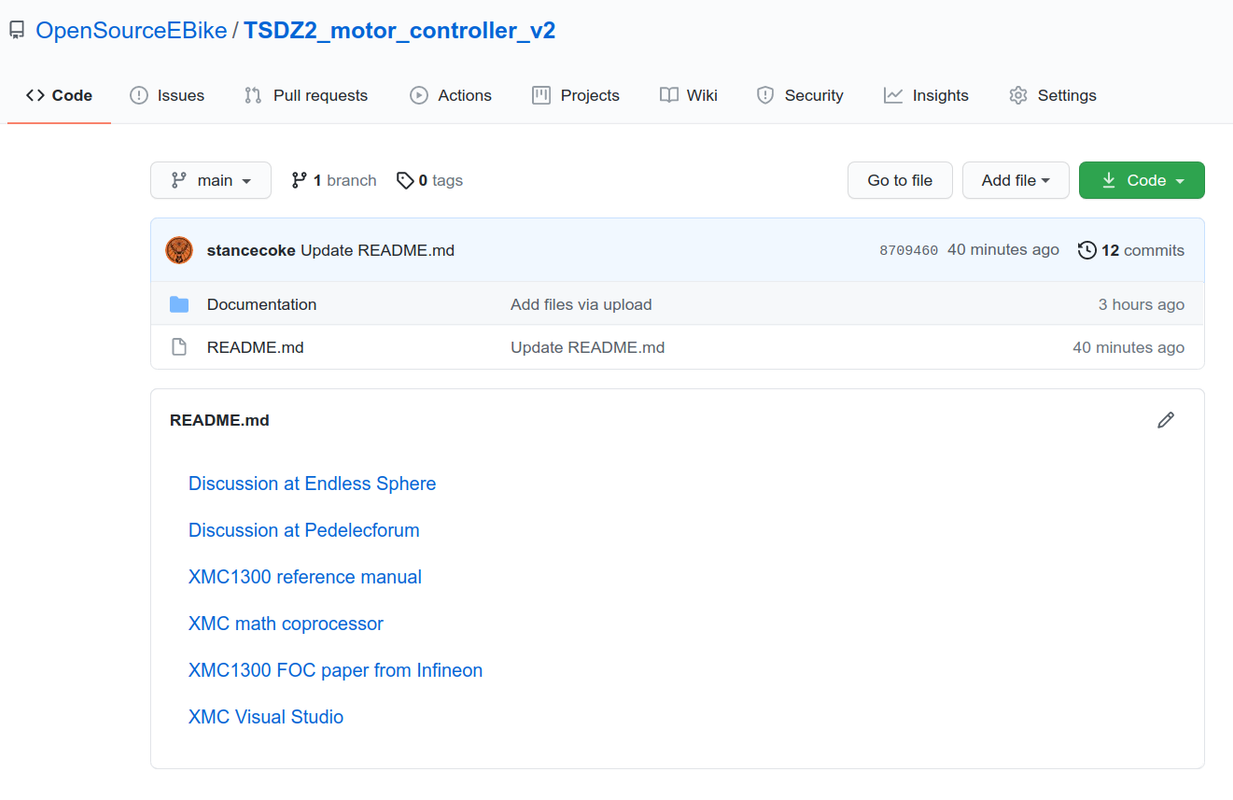Open the repository Settings tab
The image size is (1233, 800).
[x=1053, y=95]
